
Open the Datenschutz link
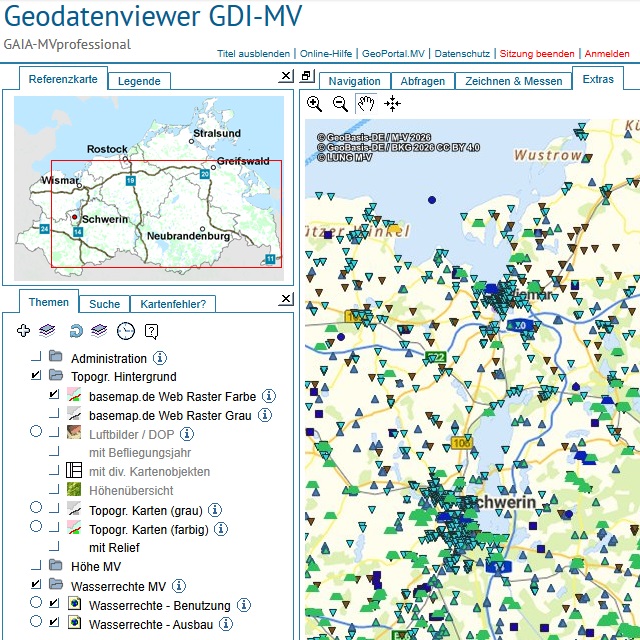[x=462, y=53]
